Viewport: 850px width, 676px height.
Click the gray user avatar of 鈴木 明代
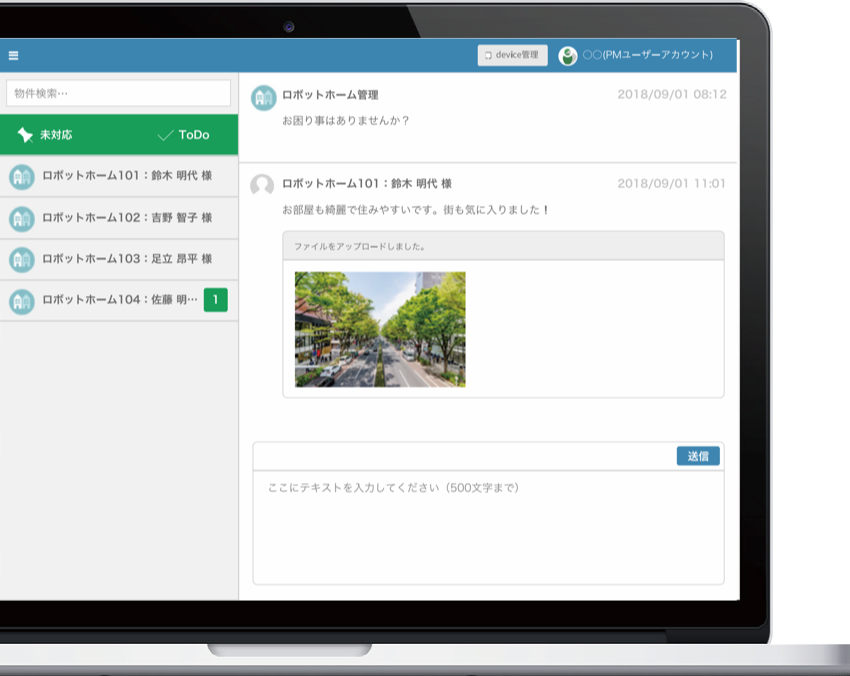coord(262,185)
